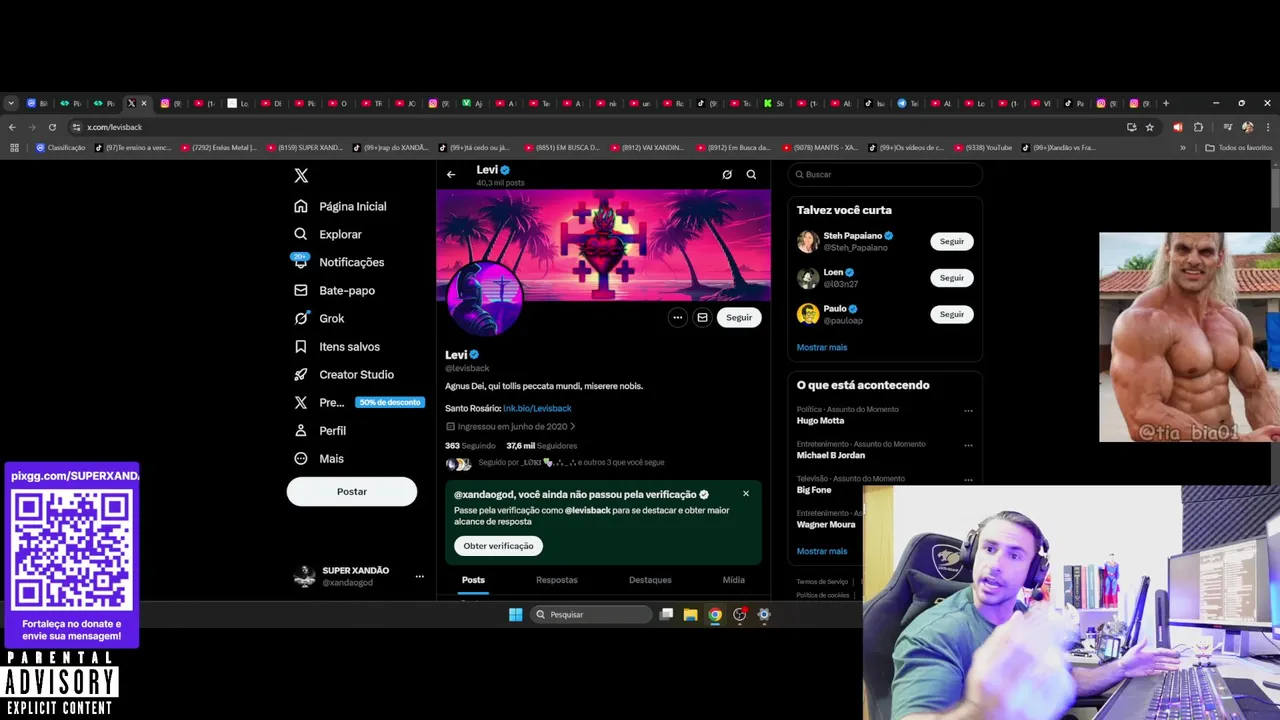Click the search icon in profile header
The image size is (1280, 720).
(751, 174)
